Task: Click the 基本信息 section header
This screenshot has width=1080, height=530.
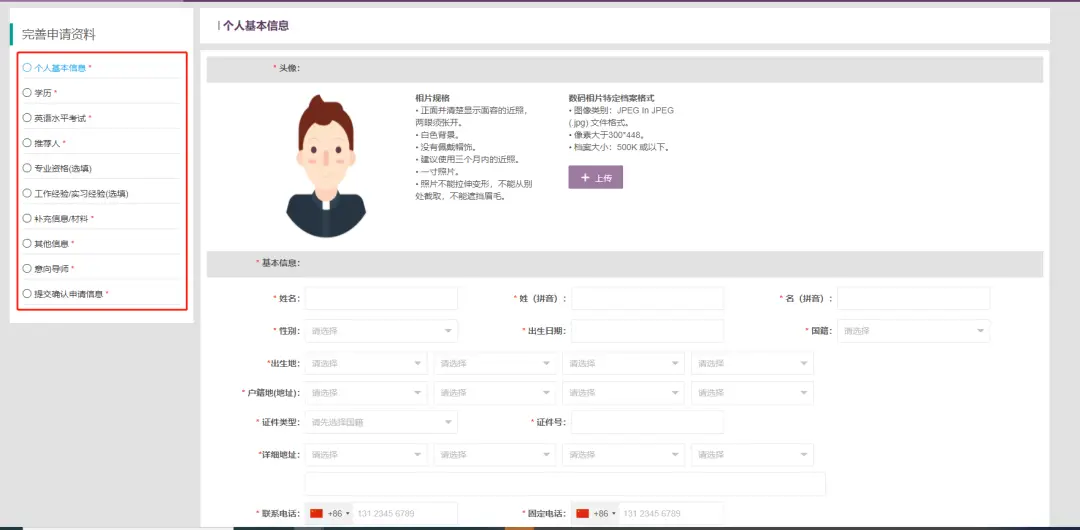Action: pyautogui.click(x=625, y=264)
